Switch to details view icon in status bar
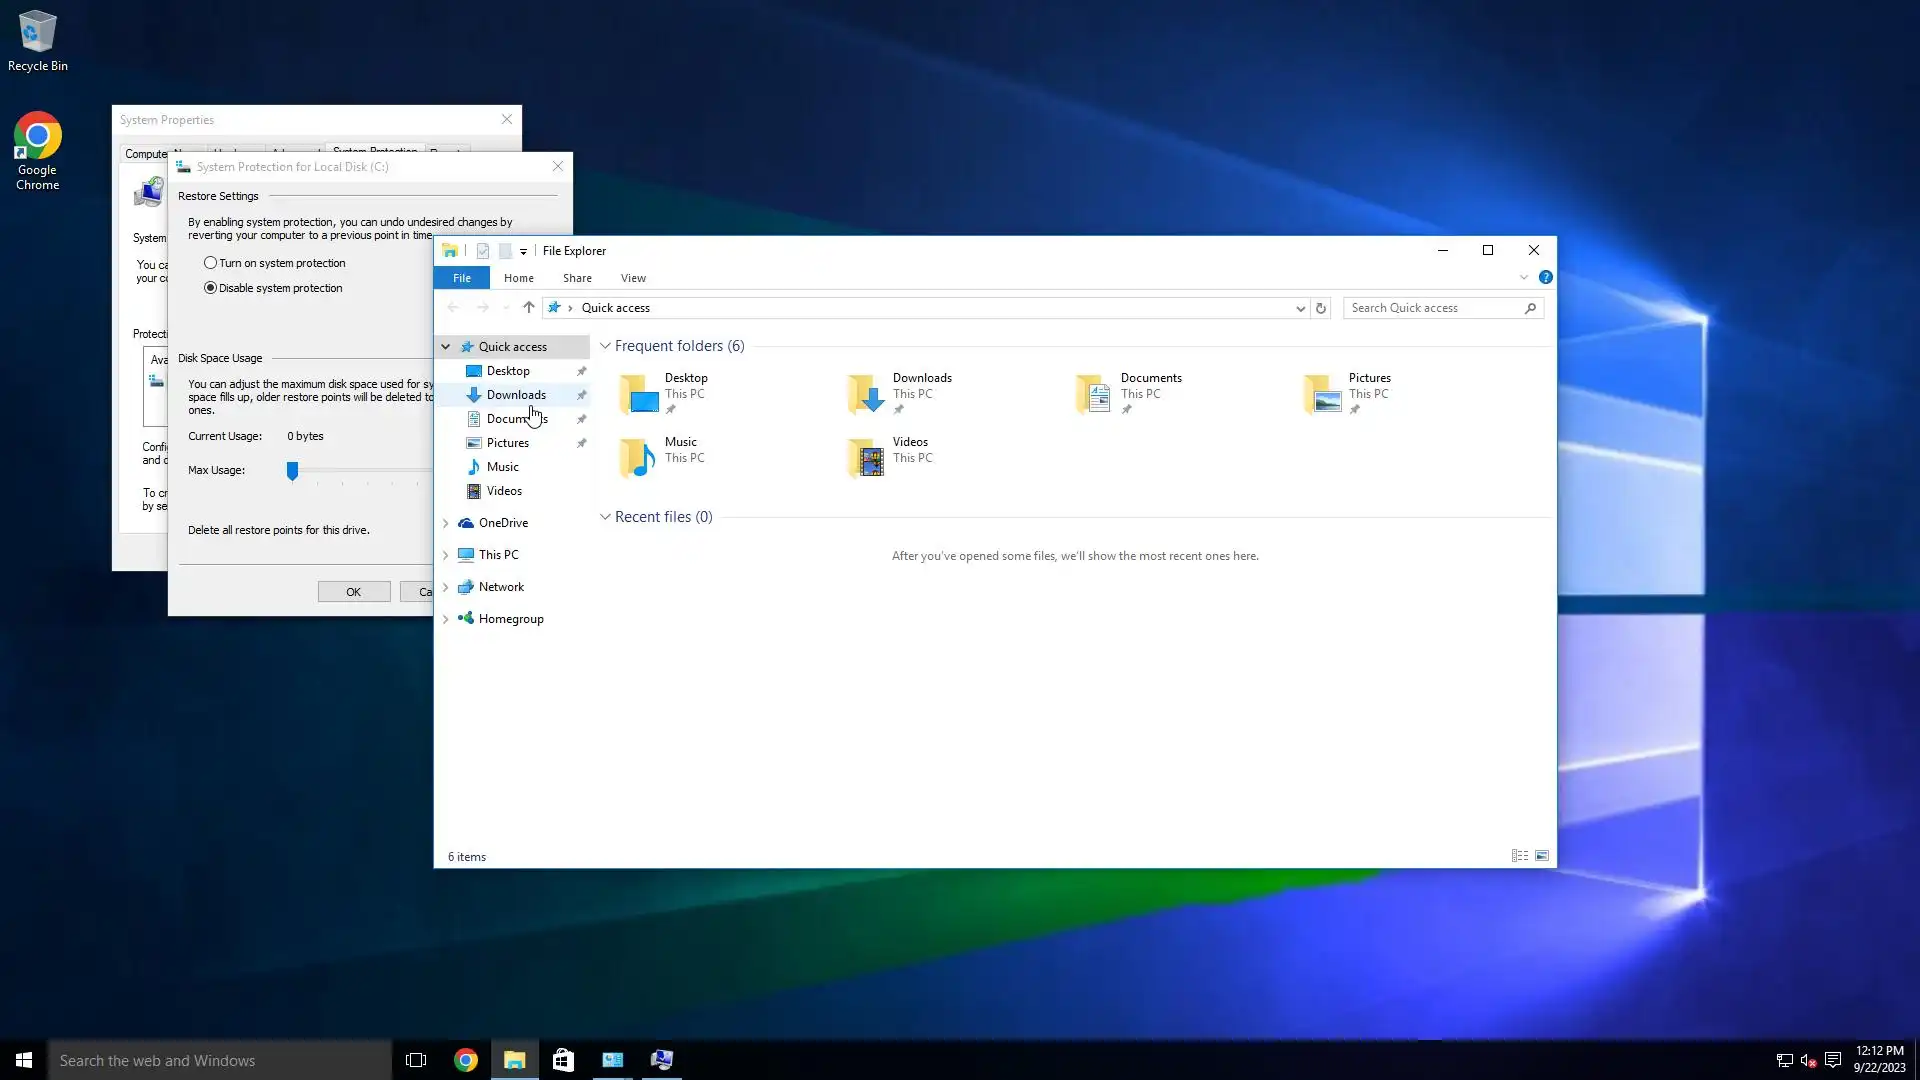The height and width of the screenshot is (1080, 1920). (x=1519, y=856)
